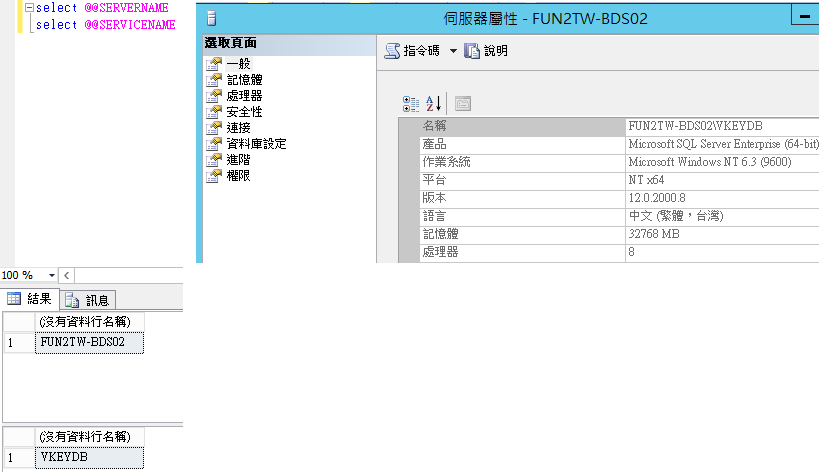Click value Microsoft Windows NT 6.3 (9600)
Viewport: 819px width, 472px height.
710,162
